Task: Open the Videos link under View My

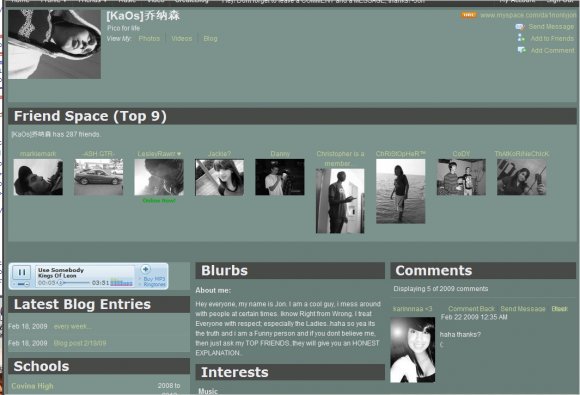Action: [x=182, y=38]
